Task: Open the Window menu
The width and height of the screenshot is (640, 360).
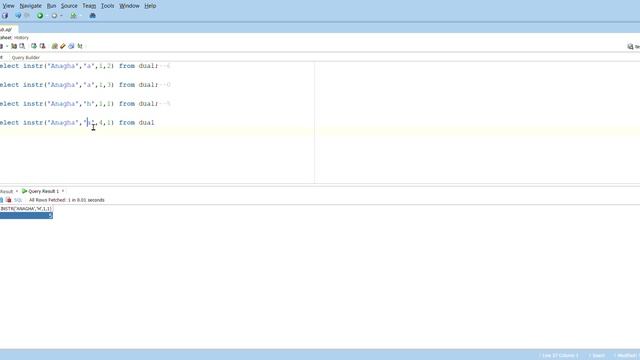Action: (129, 6)
